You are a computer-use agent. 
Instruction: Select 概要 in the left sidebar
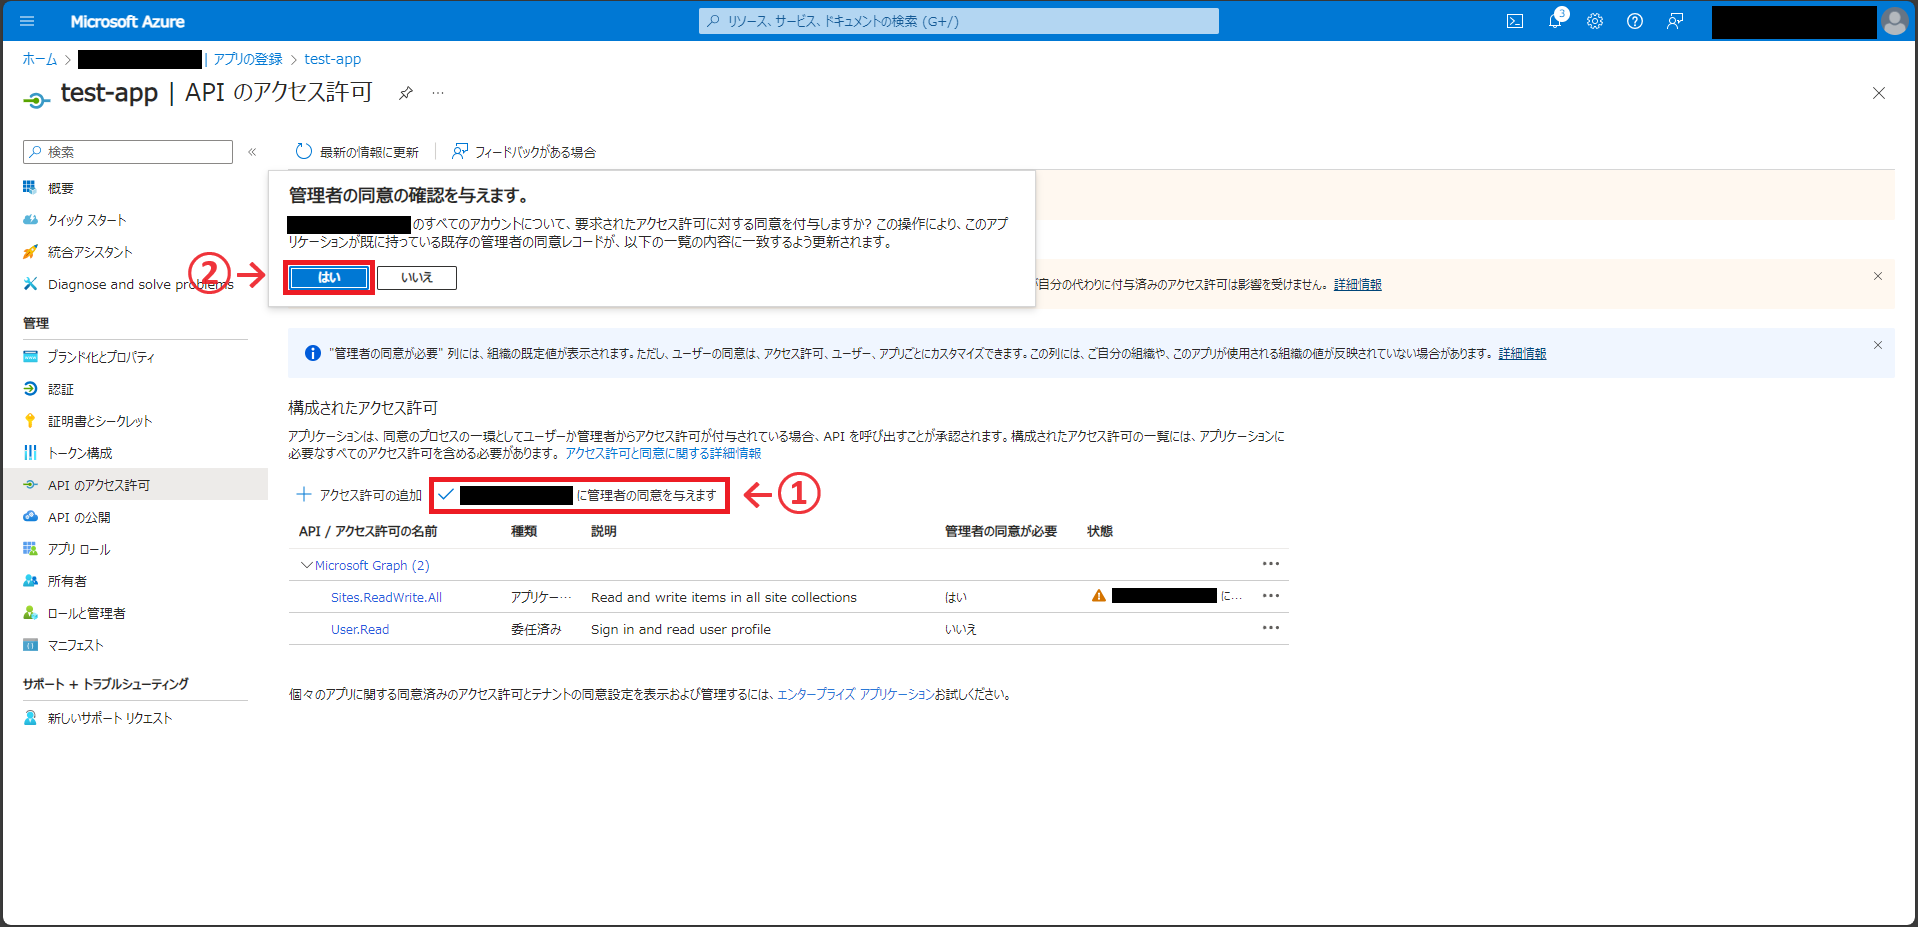tap(60, 187)
